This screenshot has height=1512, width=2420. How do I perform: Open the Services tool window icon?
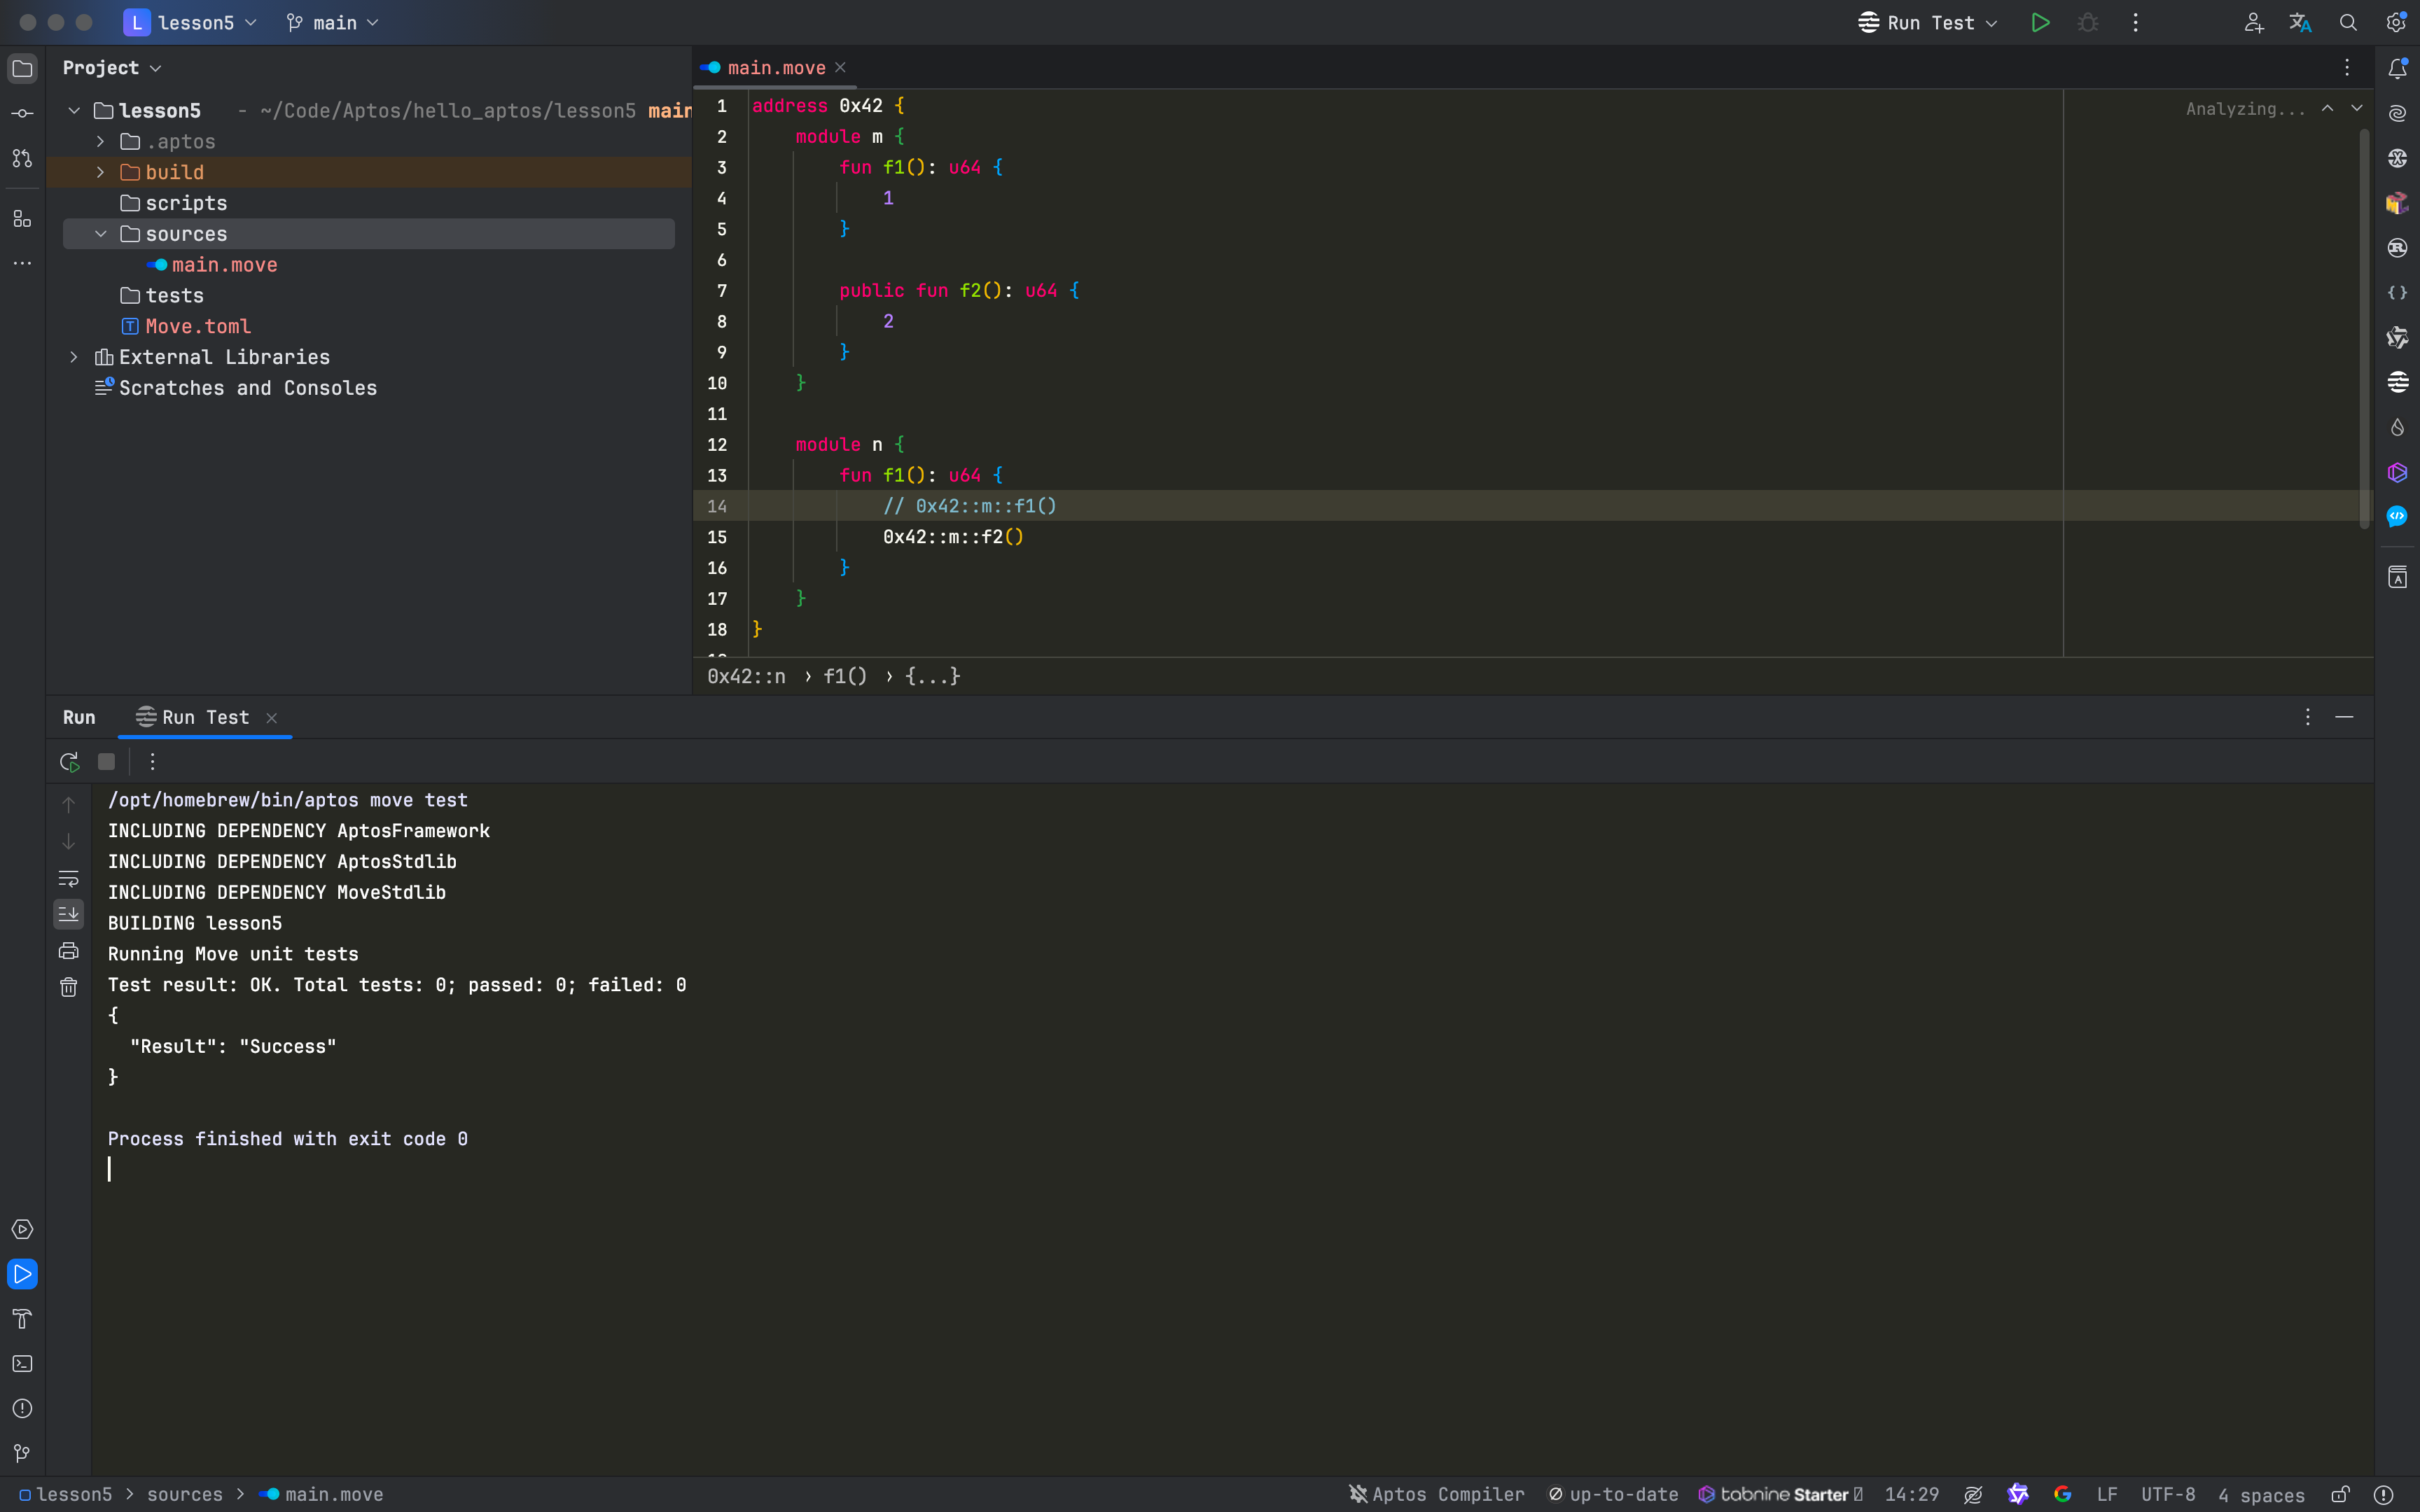22,1229
